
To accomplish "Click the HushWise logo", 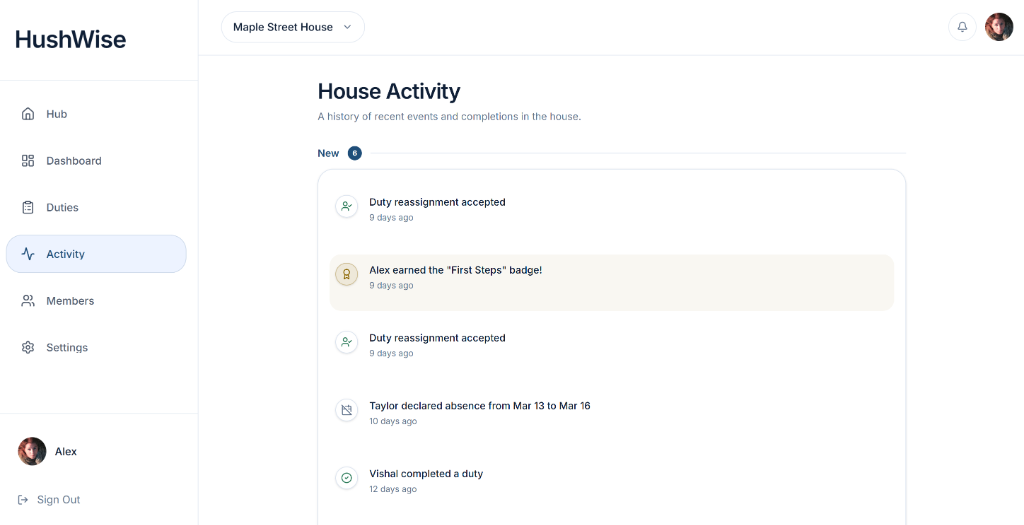I will click(71, 40).
